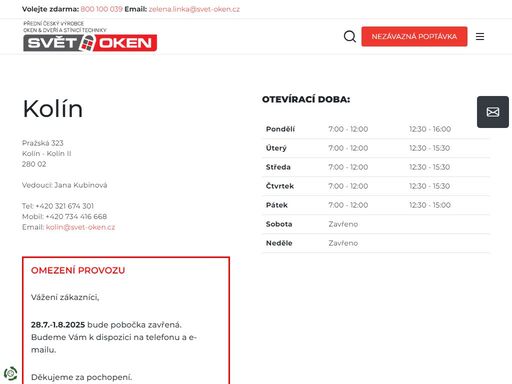
Task: Select the Vážení zákazníci greeting
Action: [x=65, y=297]
